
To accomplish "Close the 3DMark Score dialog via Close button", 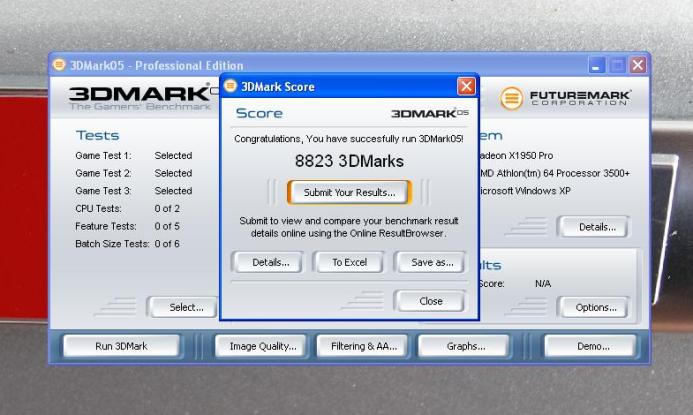I will pyautogui.click(x=430, y=301).
